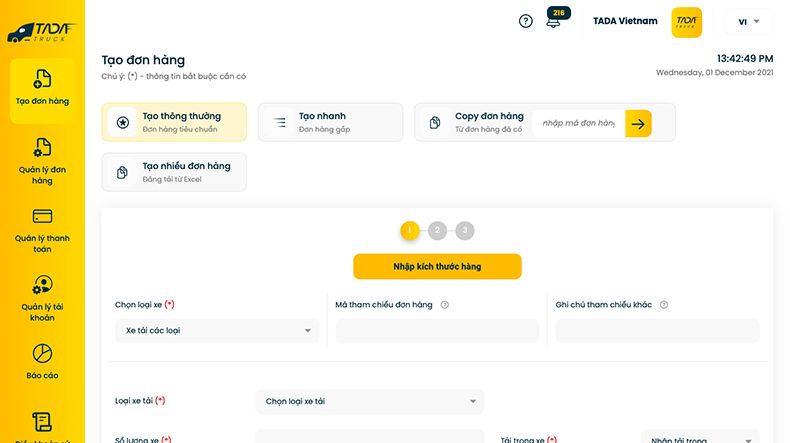Open Quản lý thanh toán card icon
Screen dimensions: 790x443
tap(42, 216)
